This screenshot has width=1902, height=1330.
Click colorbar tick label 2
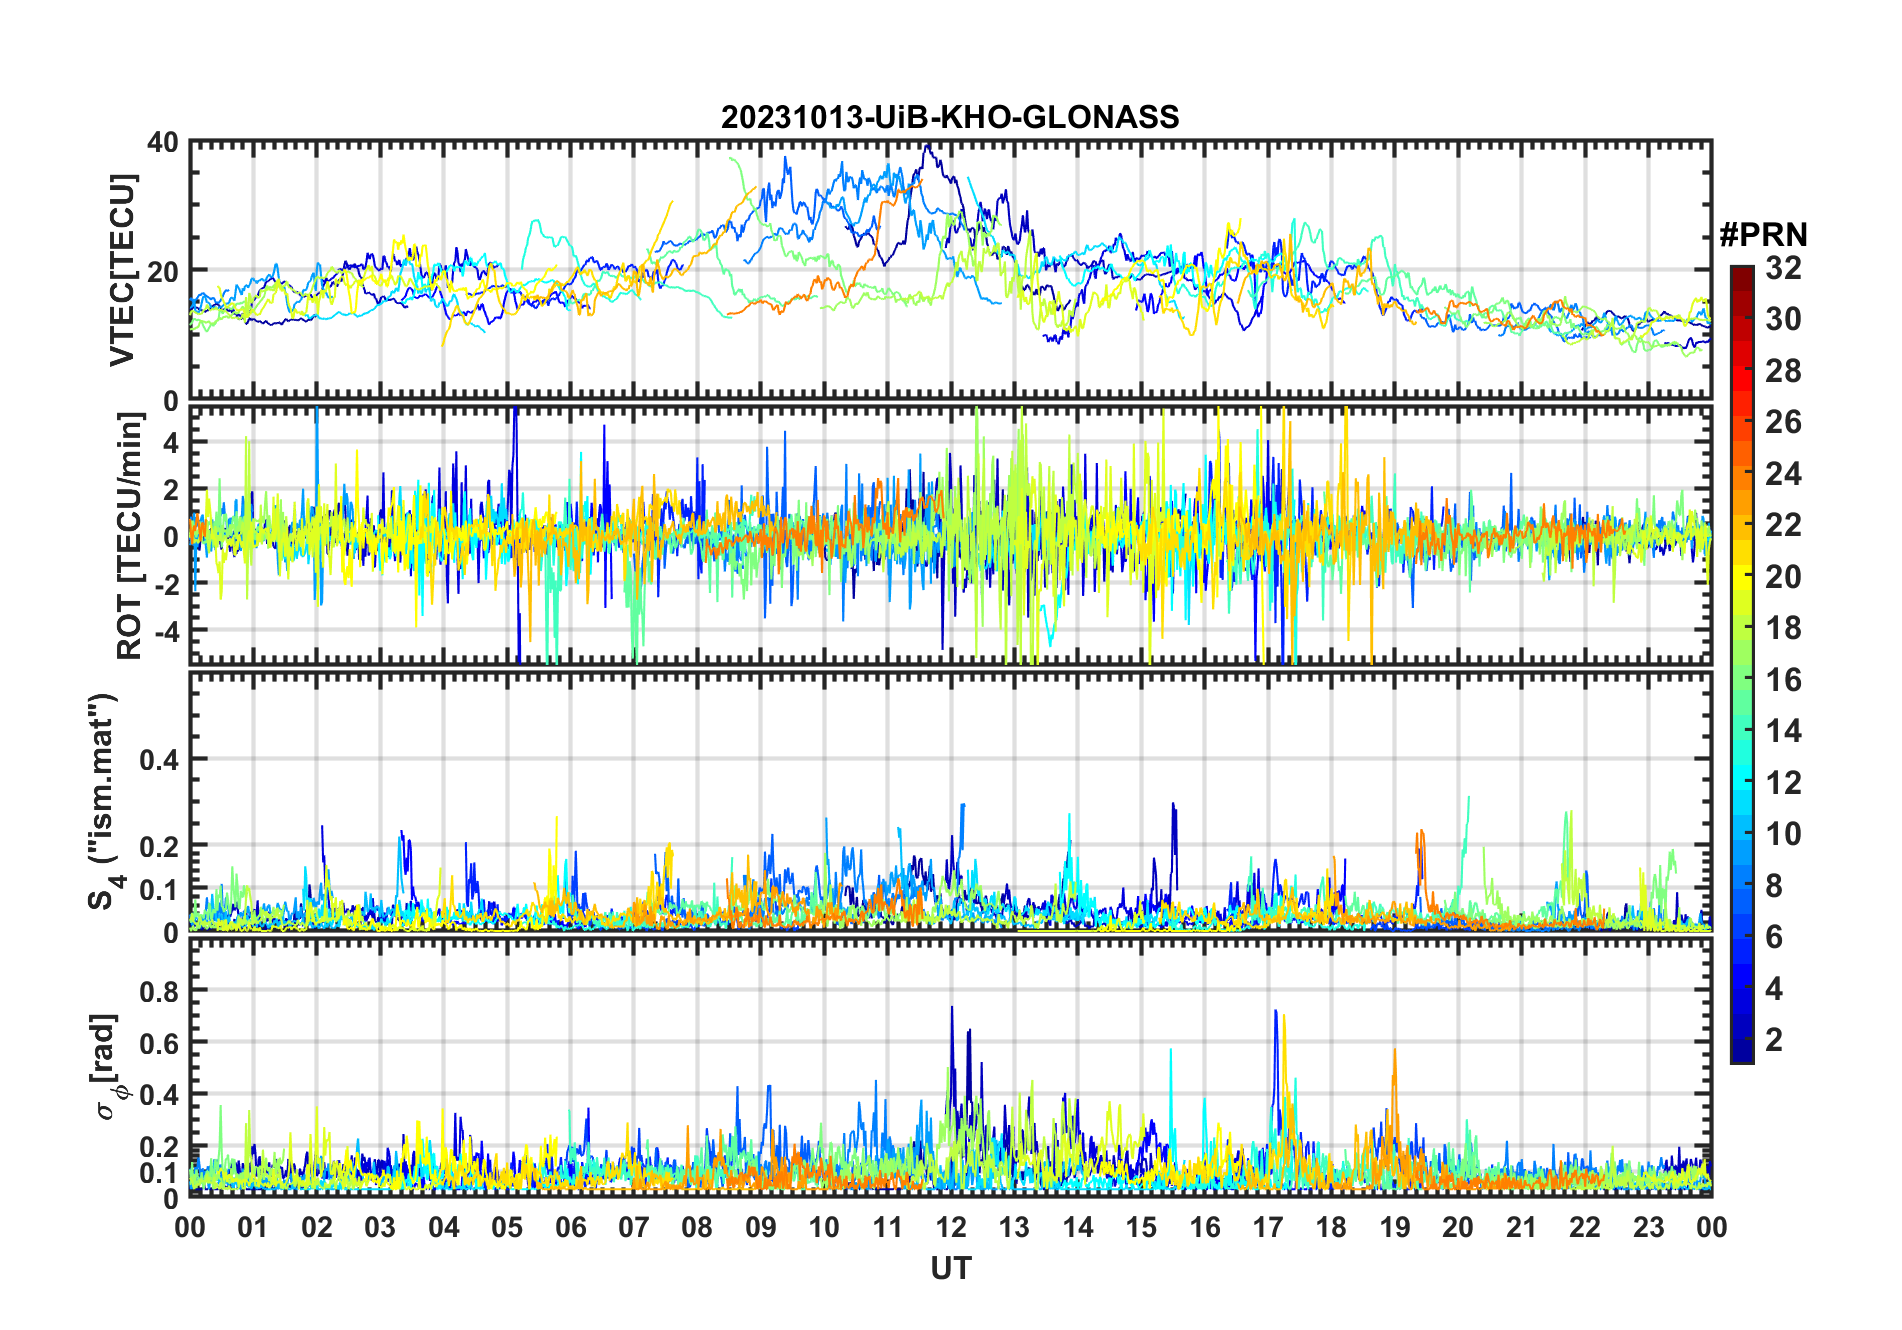coord(1774,1040)
